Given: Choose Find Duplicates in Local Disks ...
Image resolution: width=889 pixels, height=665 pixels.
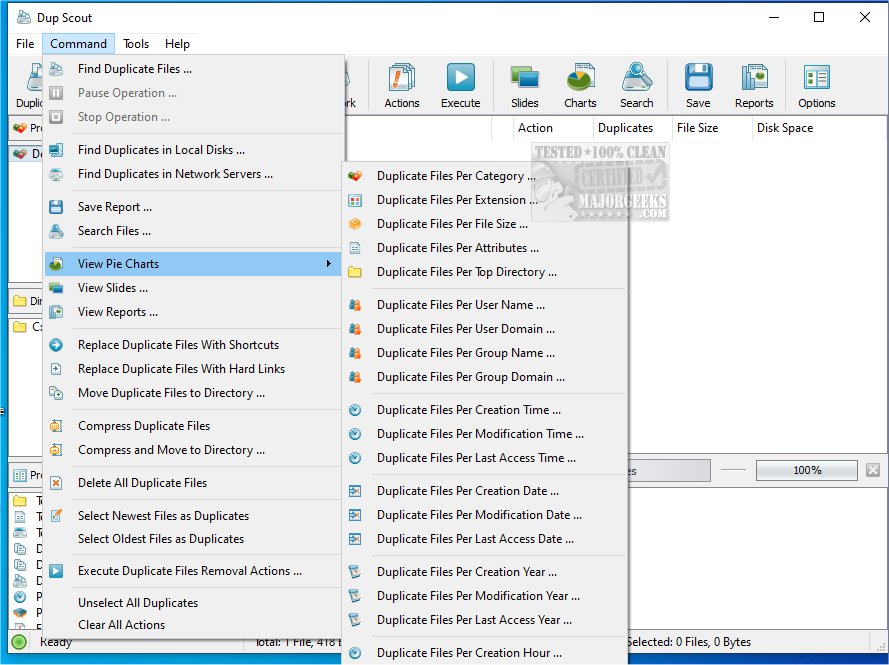Looking at the screenshot, I should (x=194, y=150).
